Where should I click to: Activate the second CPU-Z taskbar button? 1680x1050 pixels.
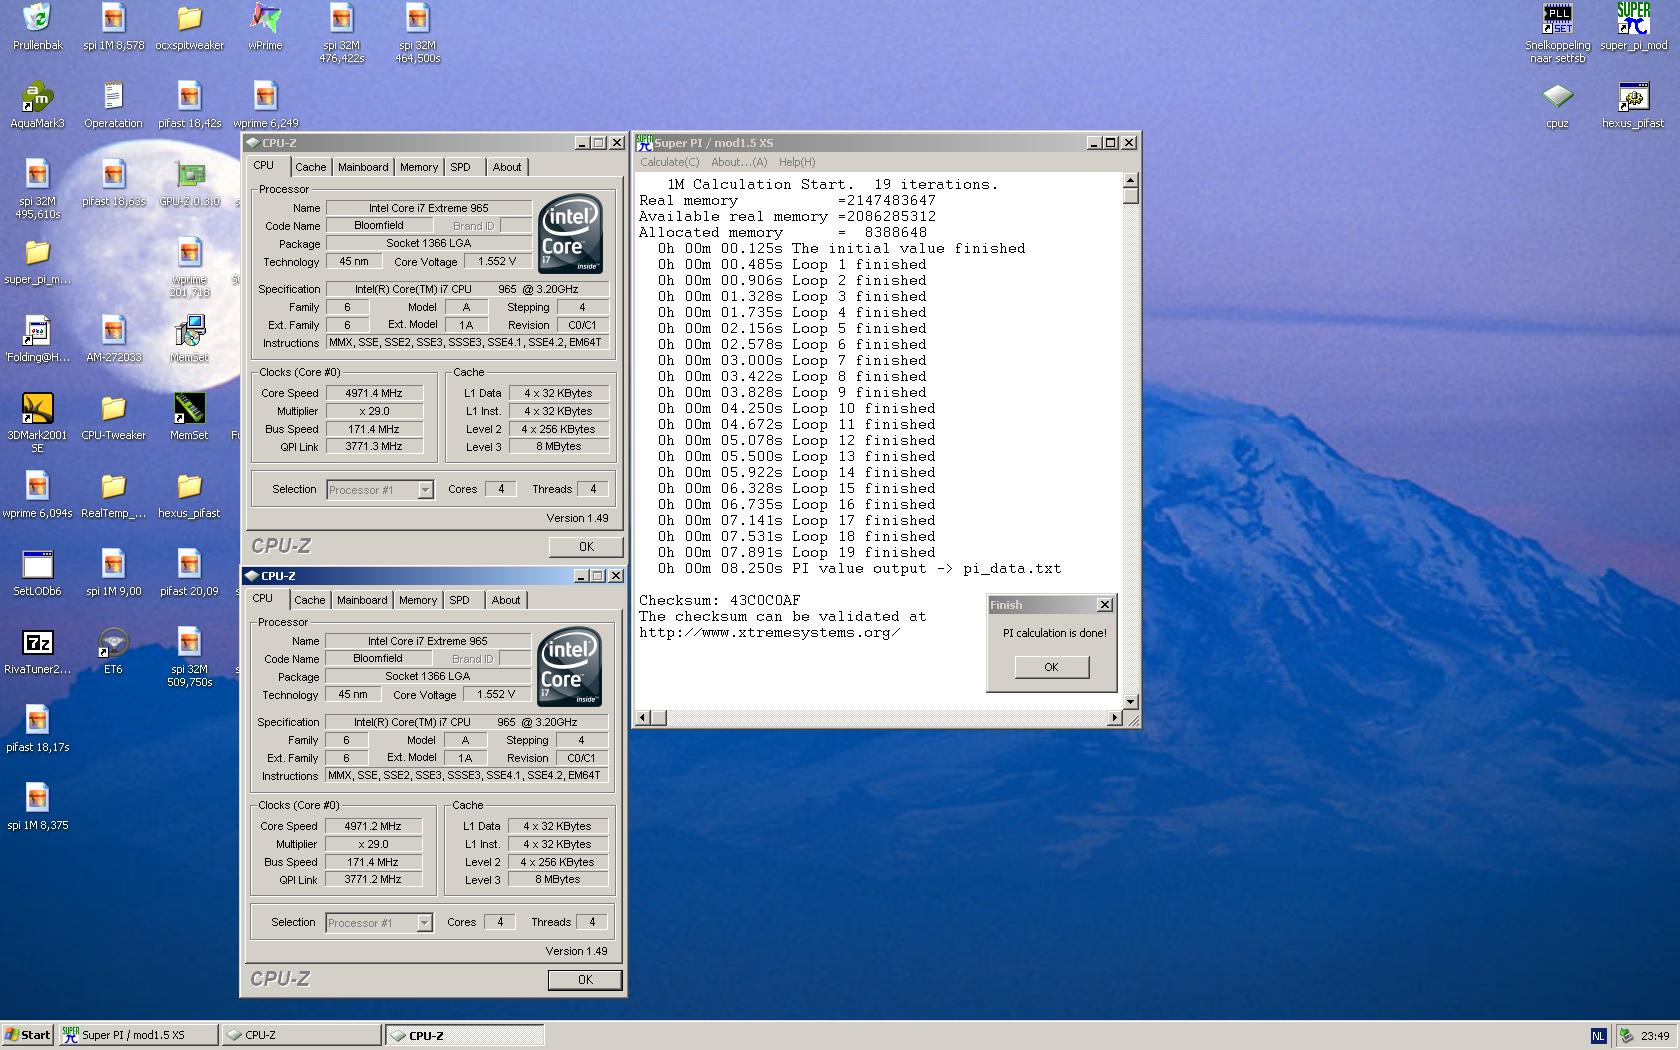(x=465, y=1035)
